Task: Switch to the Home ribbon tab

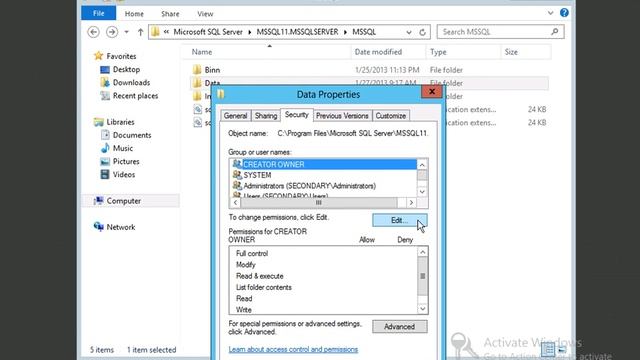Action: pyautogui.click(x=134, y=14)
